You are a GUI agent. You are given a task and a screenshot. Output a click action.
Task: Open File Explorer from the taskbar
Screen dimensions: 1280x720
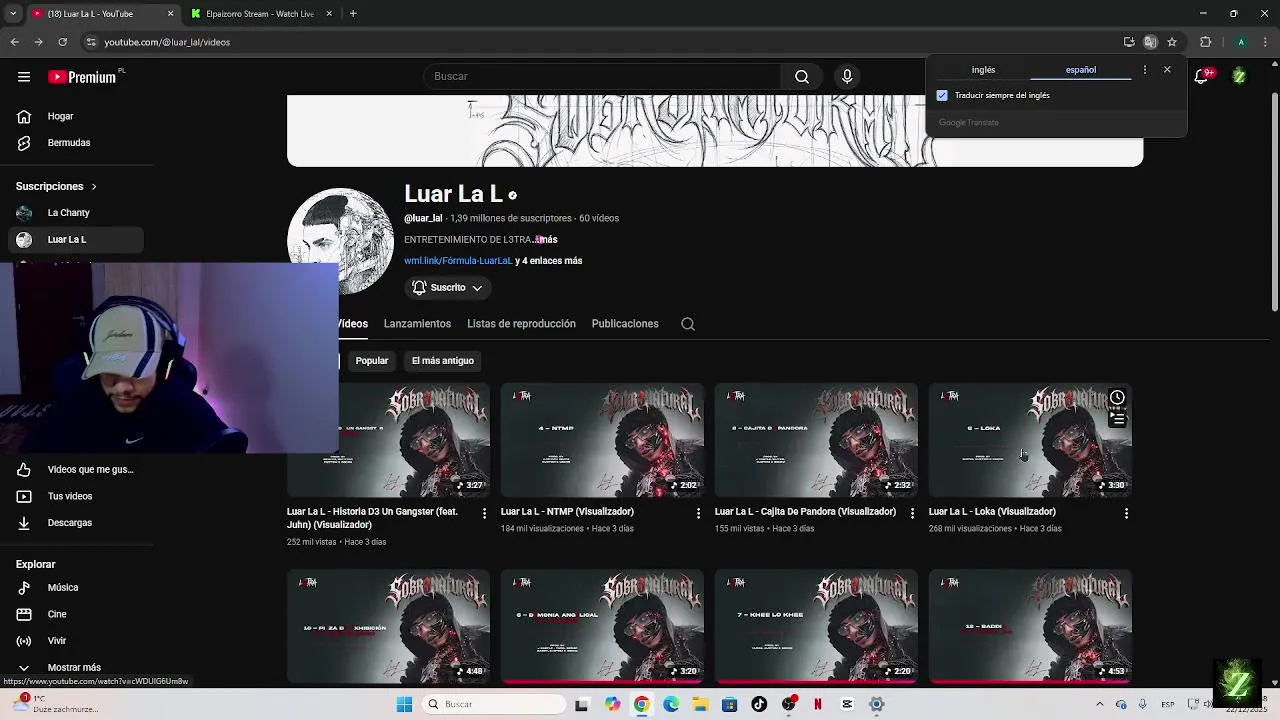click(700, 704)
